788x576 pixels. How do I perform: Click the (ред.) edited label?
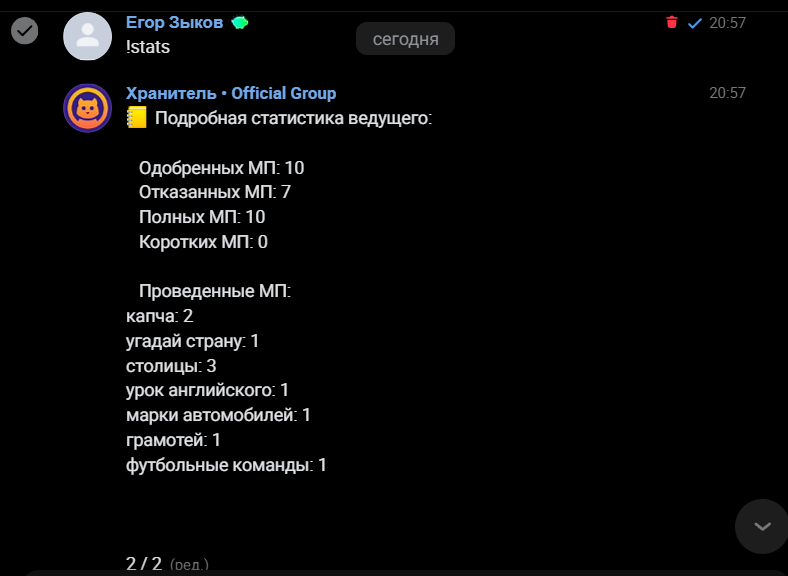[189, 565]
